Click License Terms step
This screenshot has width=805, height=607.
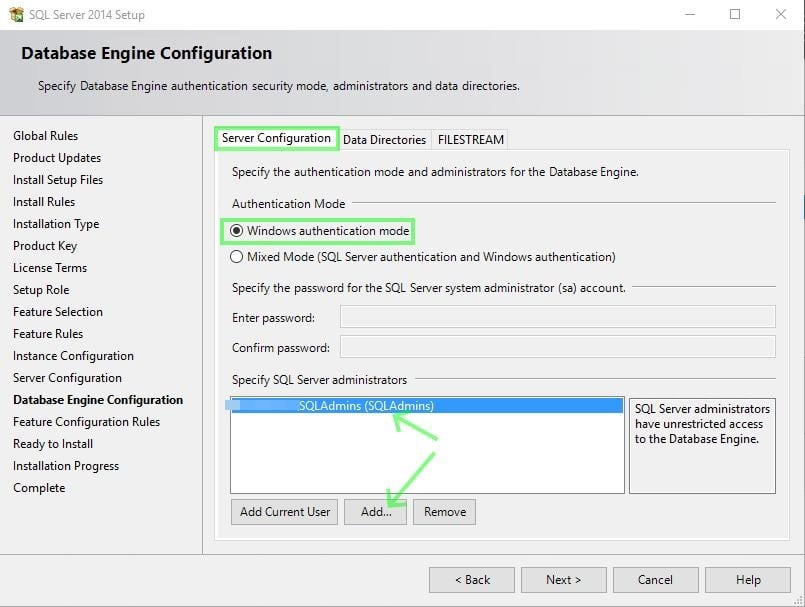coord(50,268)
